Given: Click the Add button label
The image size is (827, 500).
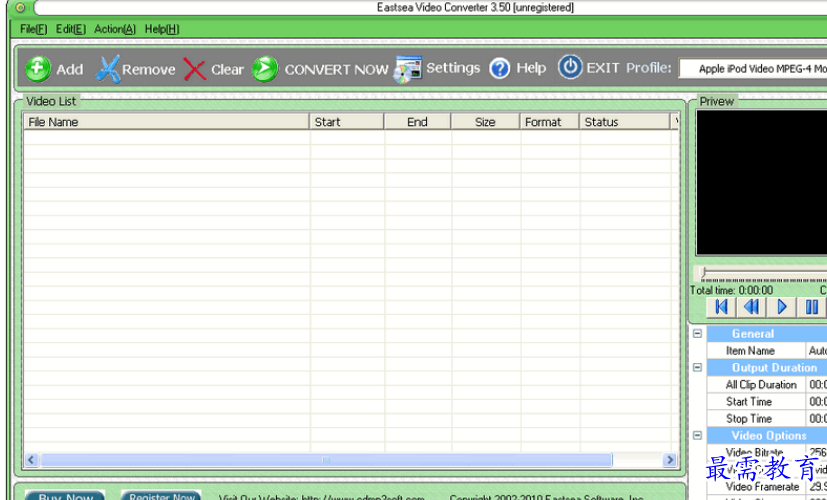Looking at the screenshot, I should tap(70, 70).
